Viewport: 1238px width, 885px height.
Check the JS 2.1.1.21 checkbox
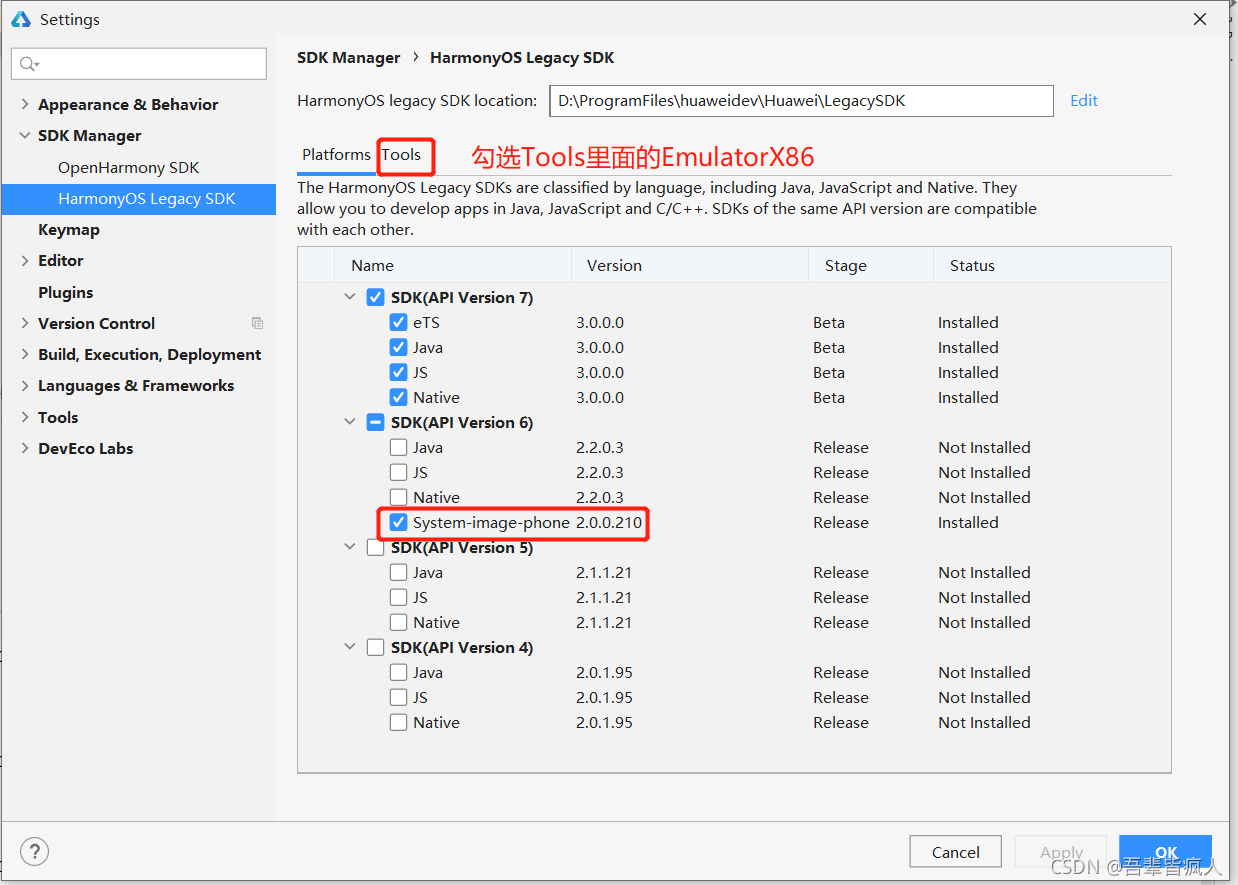tap(398, 597)
